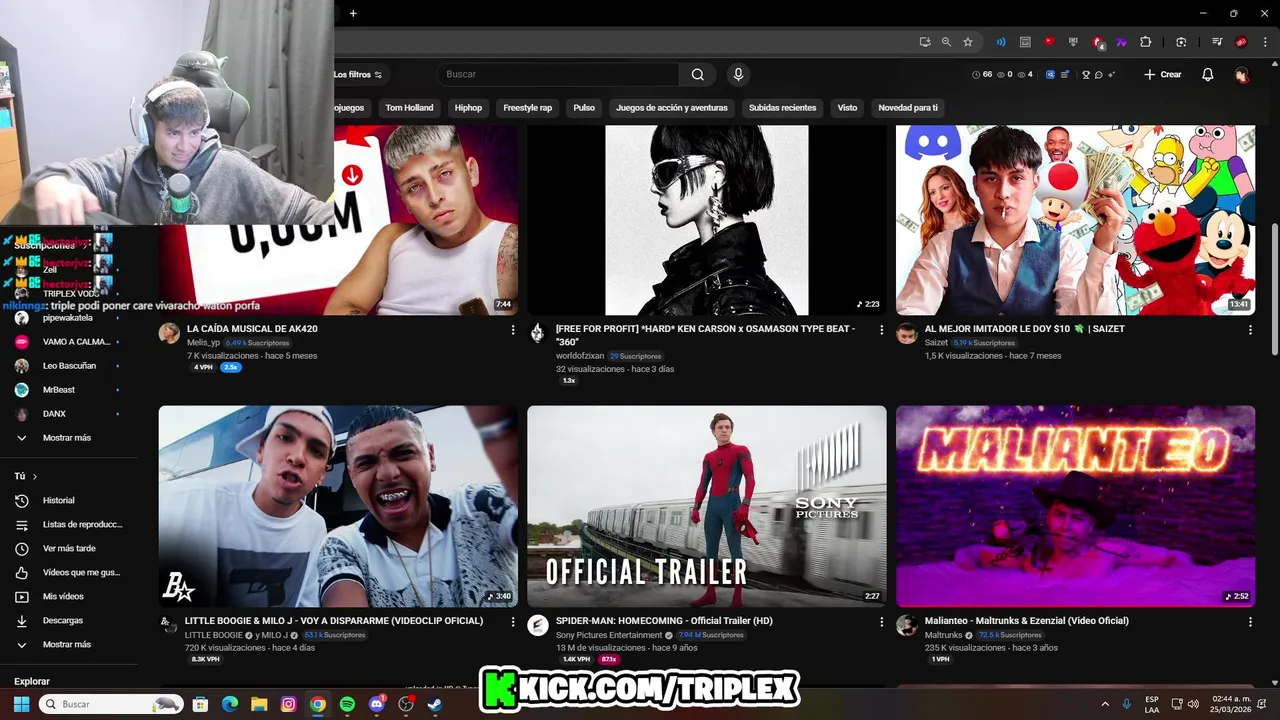Expand Mostrar más under Tú section

coord(66,644)
